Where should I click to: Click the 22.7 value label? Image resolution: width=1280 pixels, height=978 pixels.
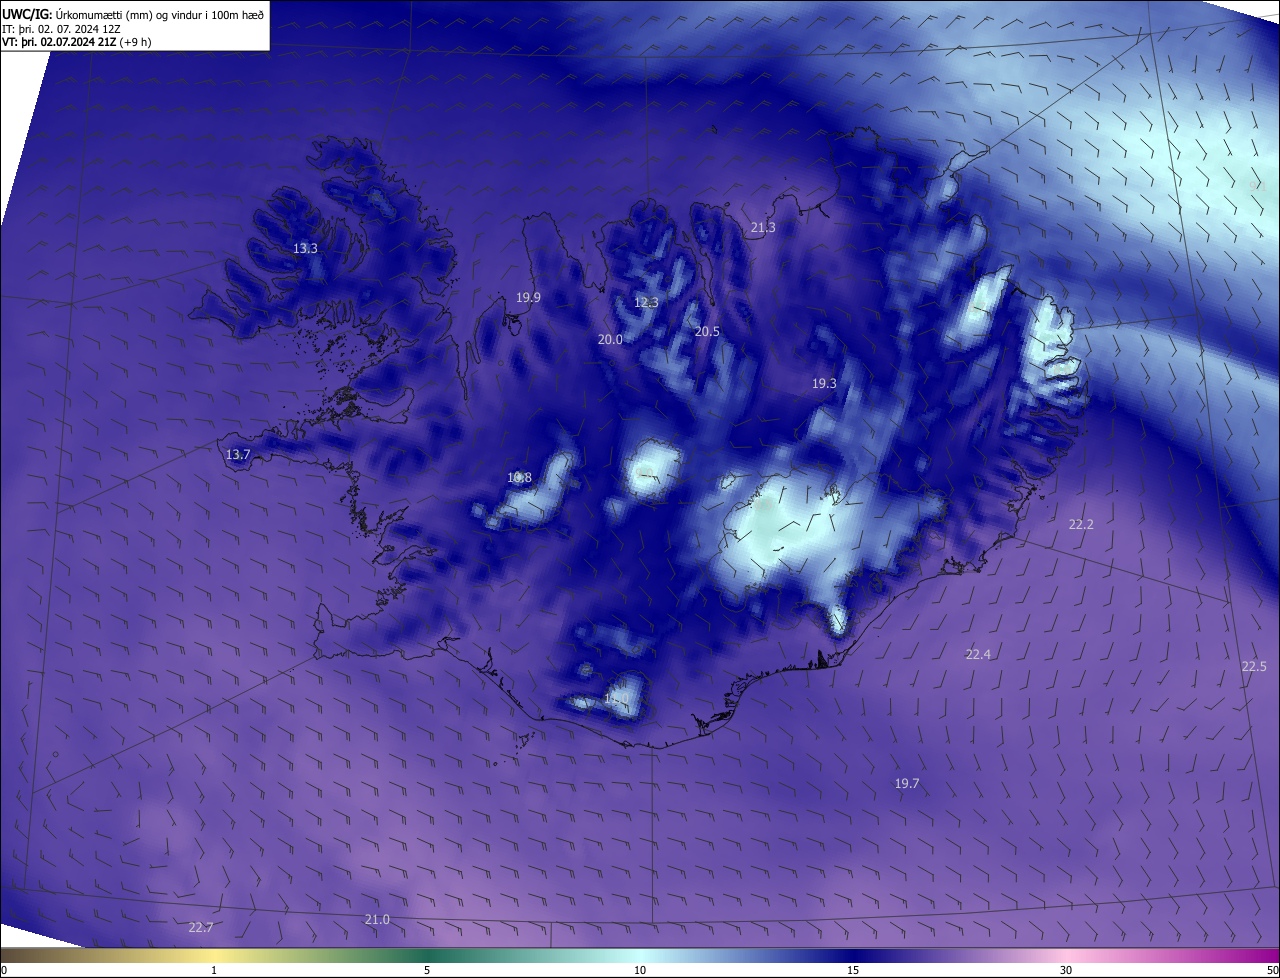[x=201, y=927]
